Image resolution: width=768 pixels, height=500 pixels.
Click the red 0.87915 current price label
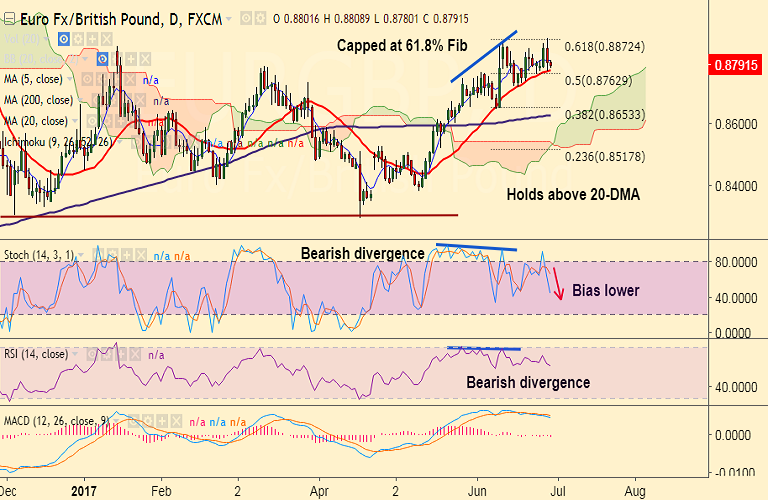coord(736,65)
